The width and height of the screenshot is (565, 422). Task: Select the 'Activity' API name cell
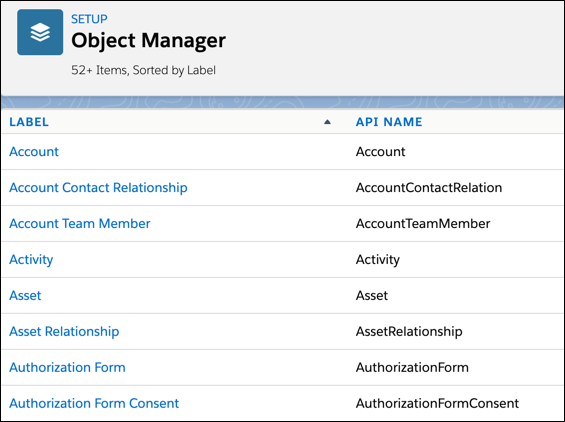[378, 260]
